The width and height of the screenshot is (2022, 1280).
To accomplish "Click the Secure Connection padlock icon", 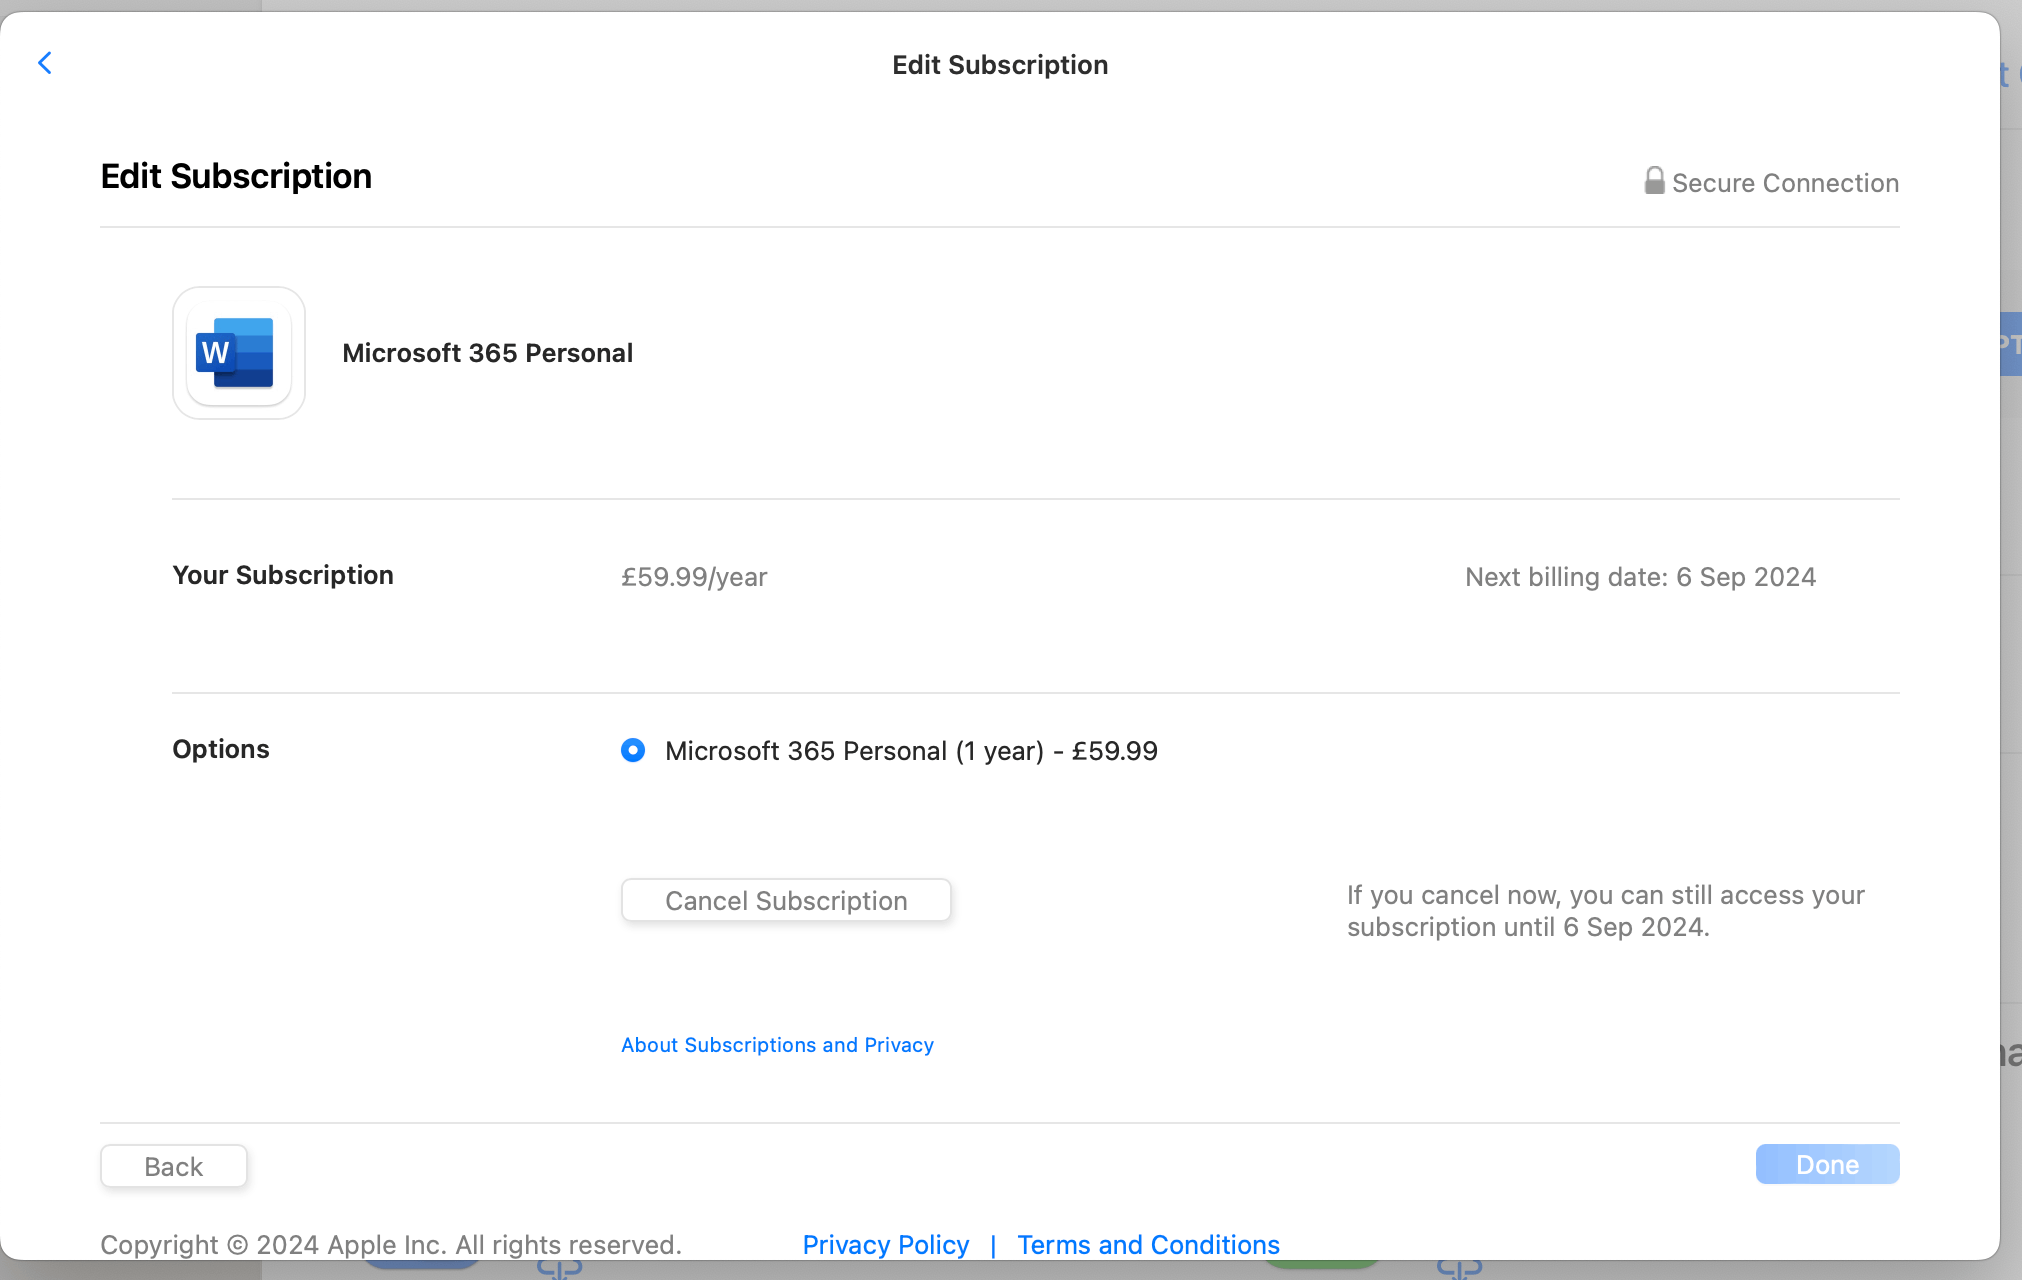I will point(1654,181).
